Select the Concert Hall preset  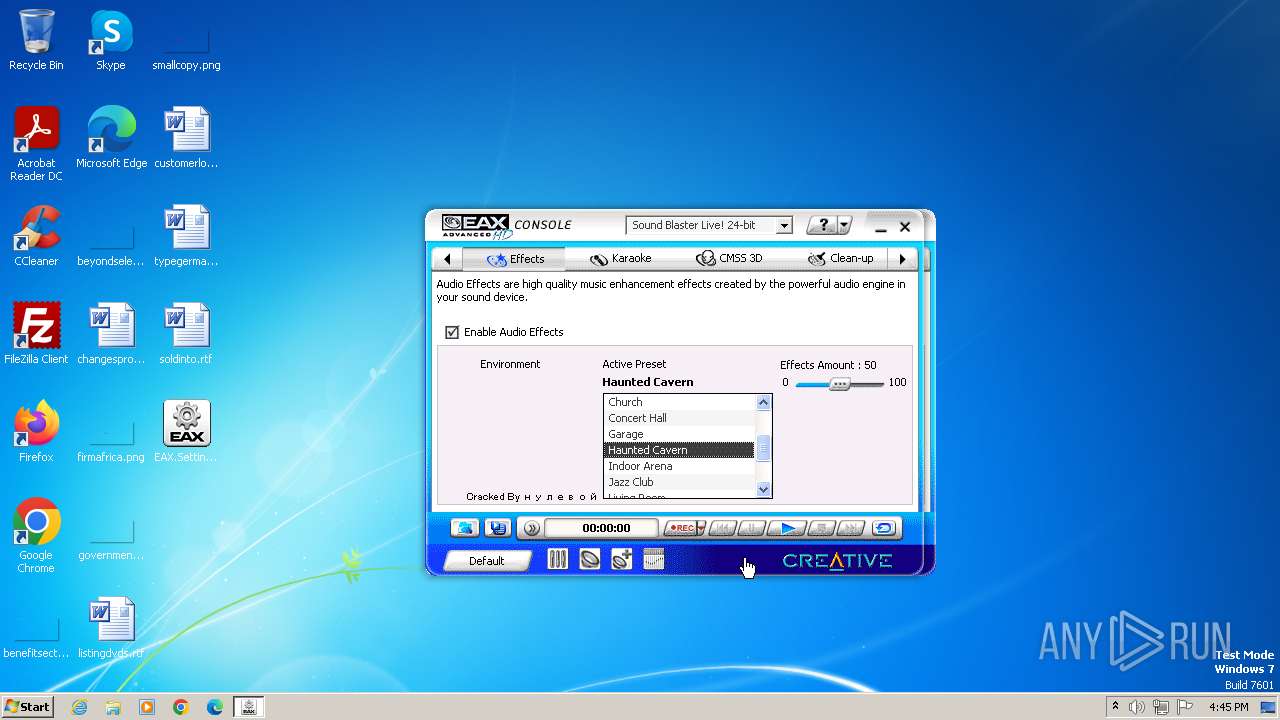pyautogui.click(x=679, y=418)
